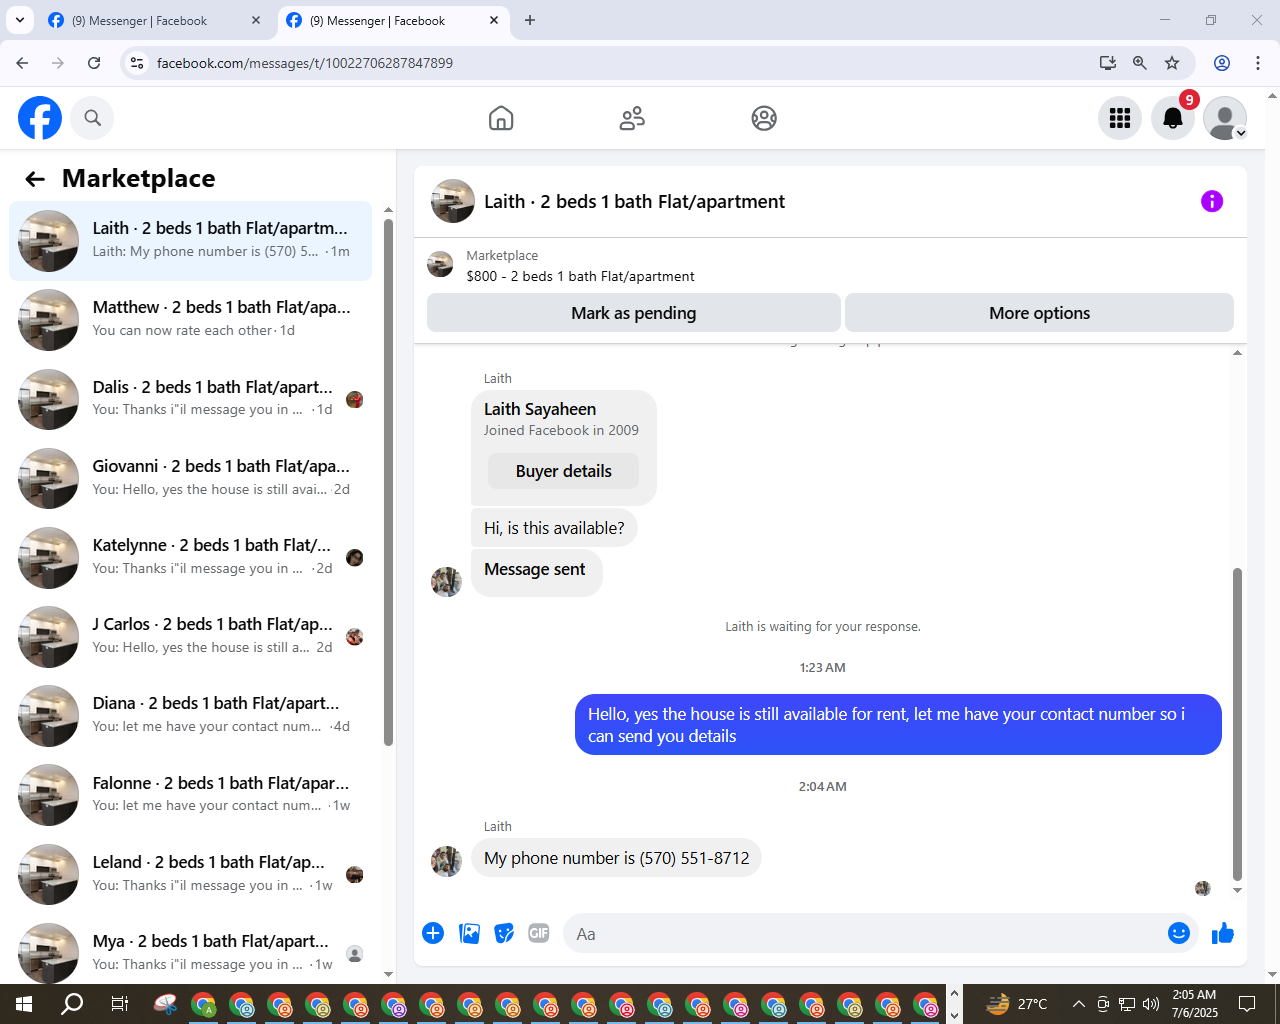Open the tab search dropdown arrow
The width and height of the screenshot is (1280, 1024).
[x=19, y=20]
